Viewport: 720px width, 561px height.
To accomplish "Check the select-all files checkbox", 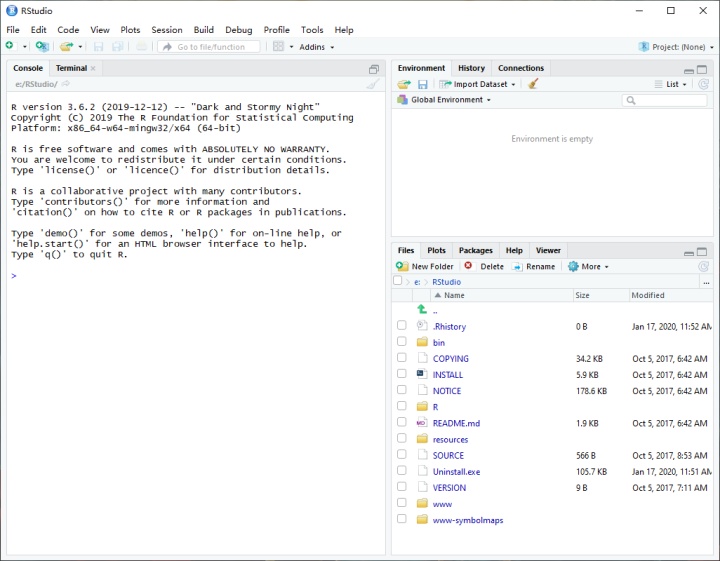I will (398, 280).
